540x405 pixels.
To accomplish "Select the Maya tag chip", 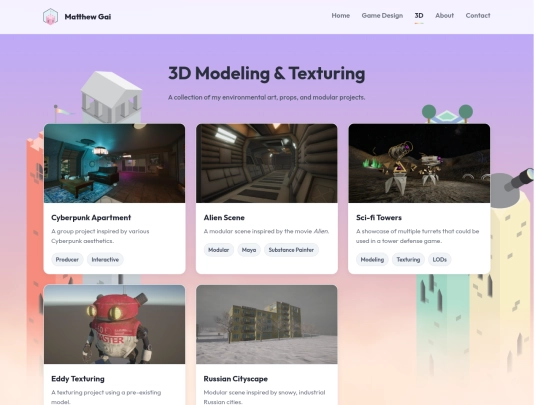I will pyautogui.click(x=249, y=250).
